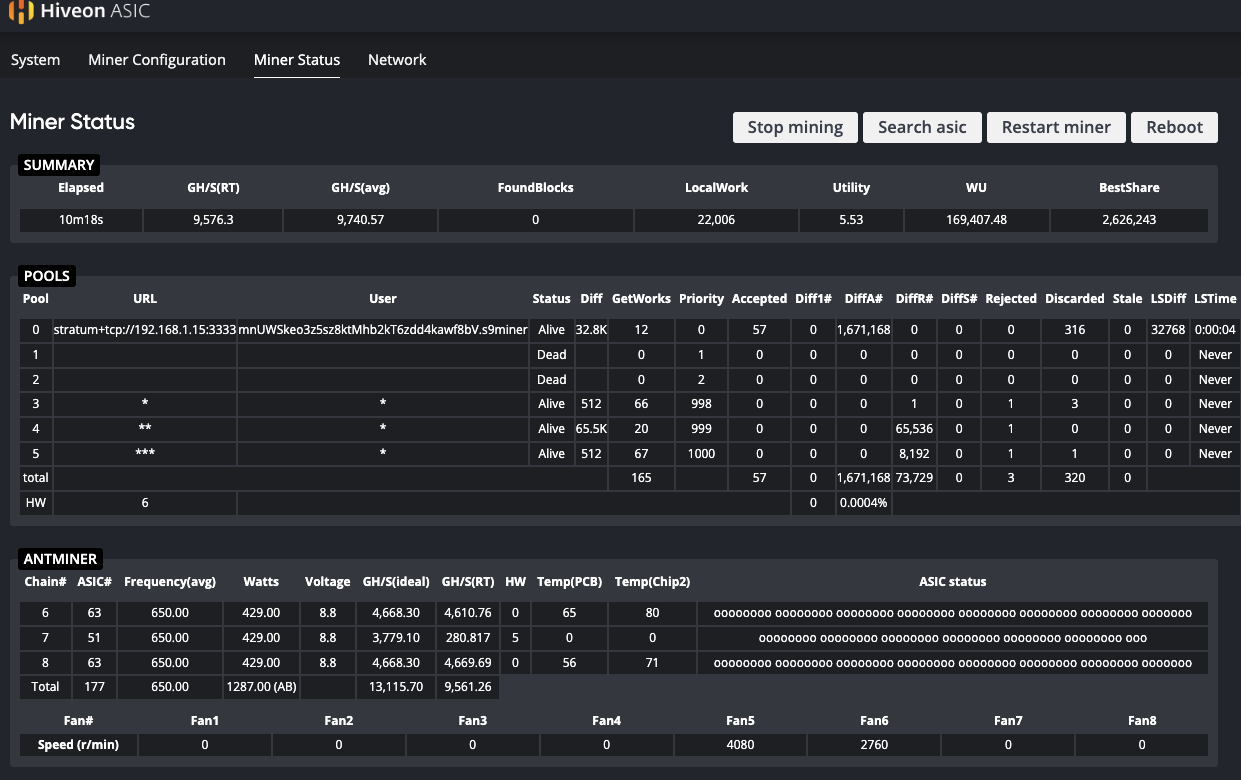
Task: Click pool 5 DiffR# value 8,192
Action: [x=914, y=453]
